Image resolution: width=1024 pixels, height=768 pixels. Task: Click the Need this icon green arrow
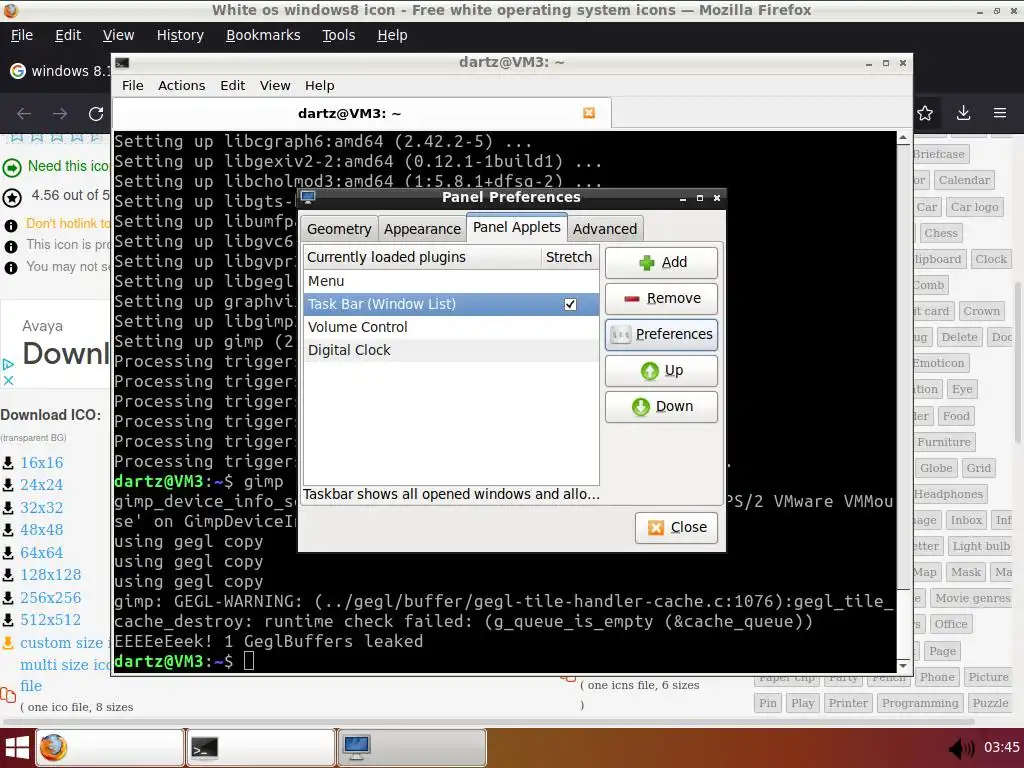12,168
